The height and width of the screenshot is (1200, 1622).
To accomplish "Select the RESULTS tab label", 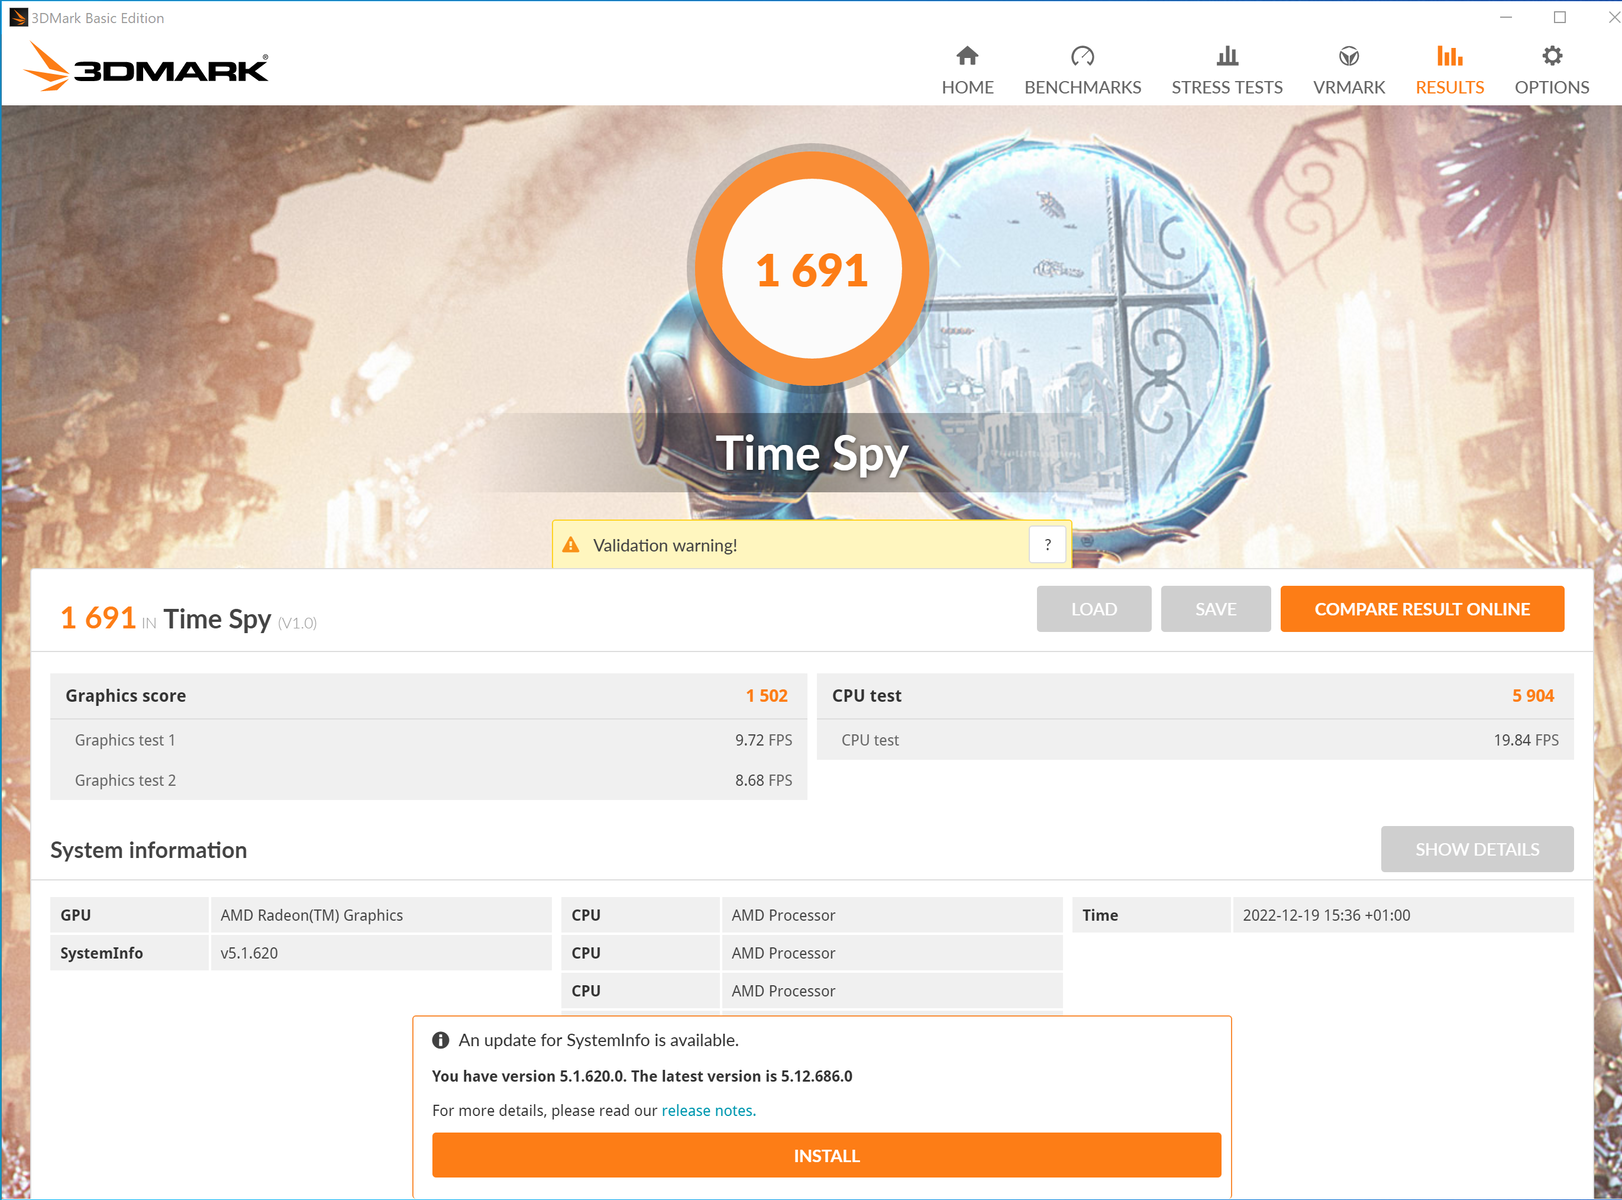I will pos(1449,88).
